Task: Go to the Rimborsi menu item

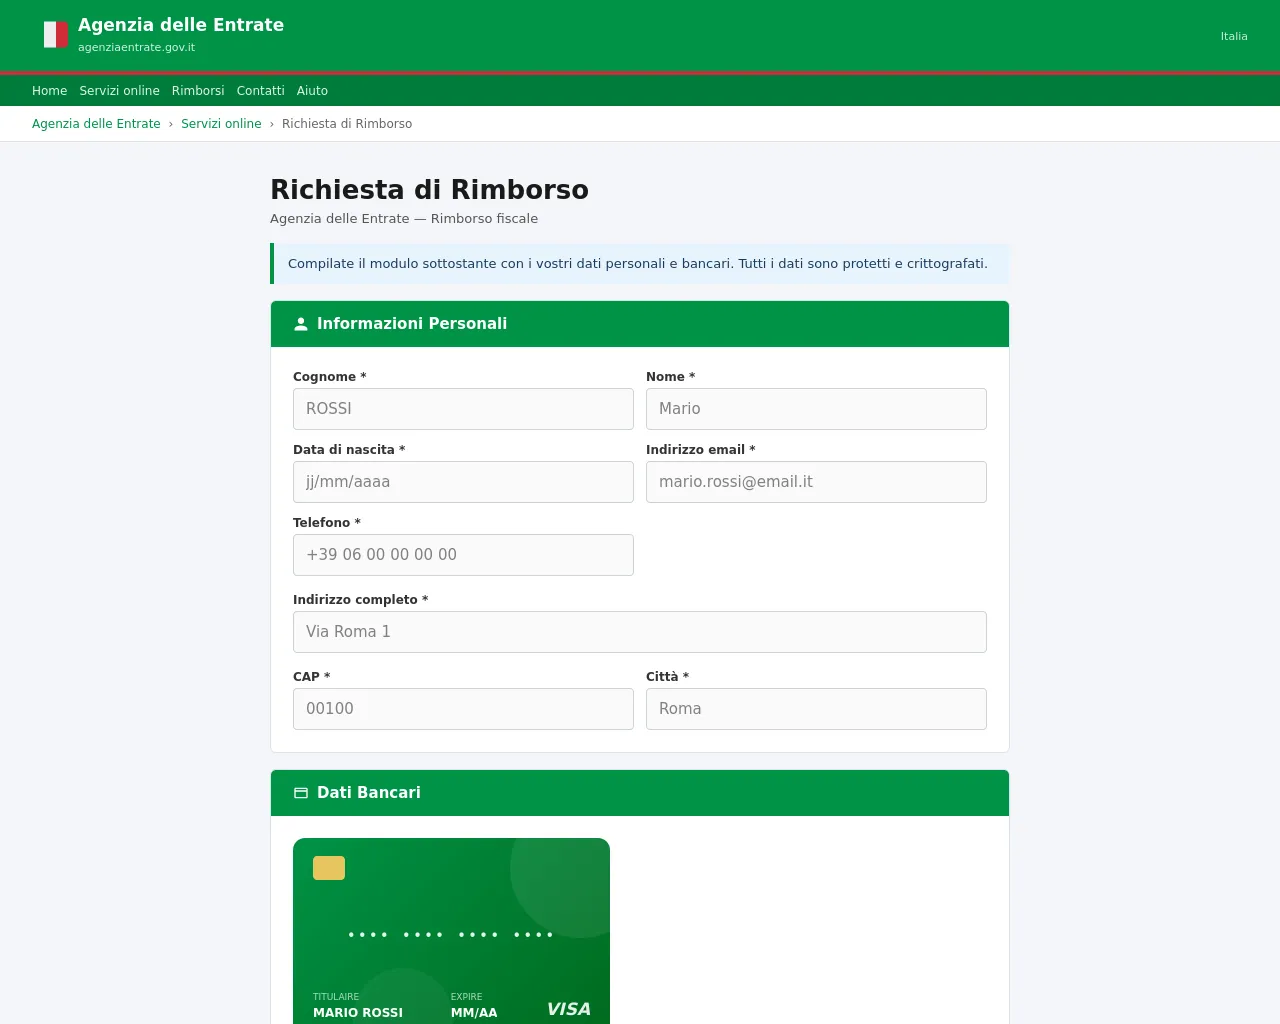Action: (x=198, y=91)
